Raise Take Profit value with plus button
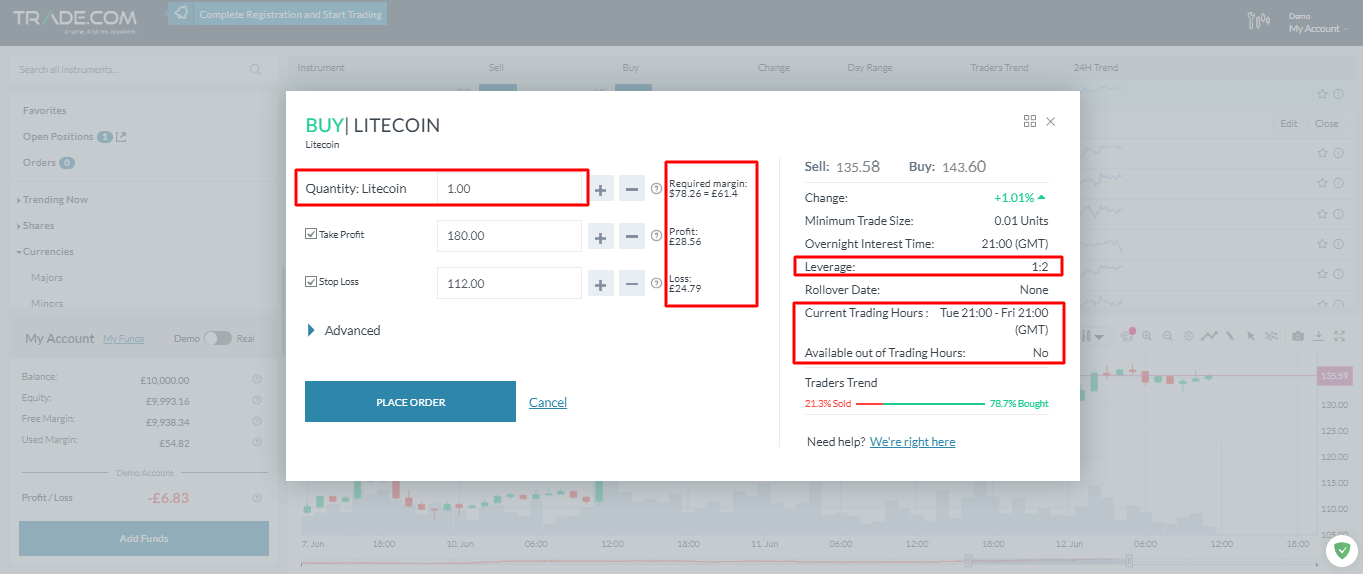The image size is (1363, 574). [600, 236]
